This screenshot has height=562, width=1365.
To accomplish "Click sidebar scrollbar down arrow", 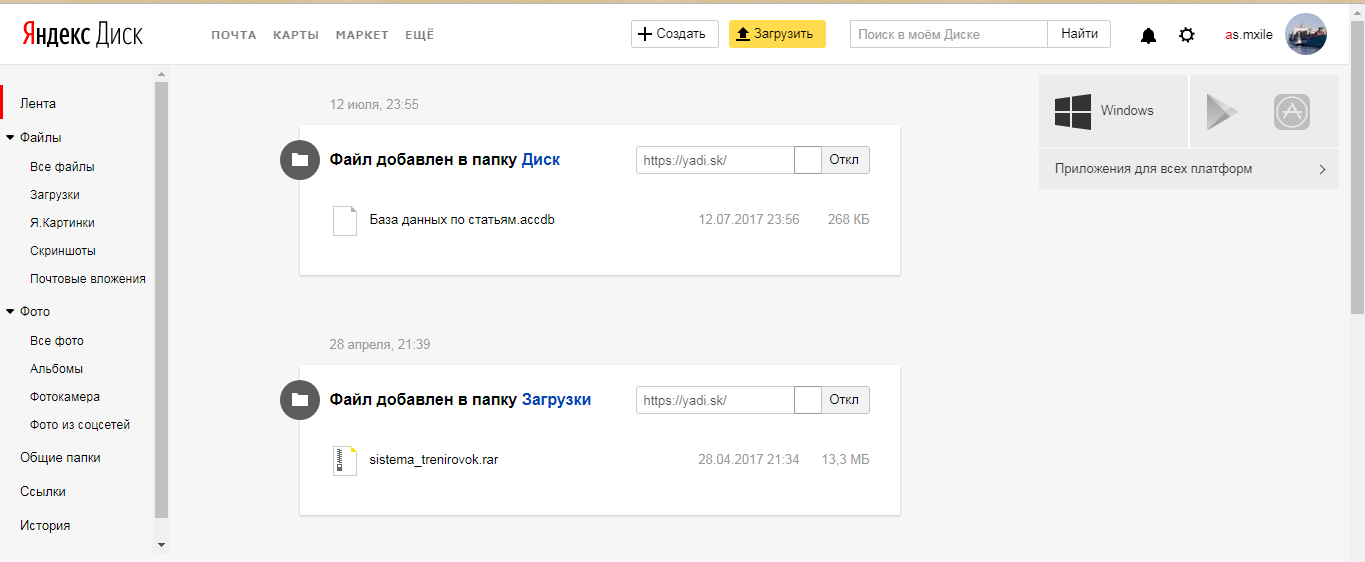I will pos(162,545).
